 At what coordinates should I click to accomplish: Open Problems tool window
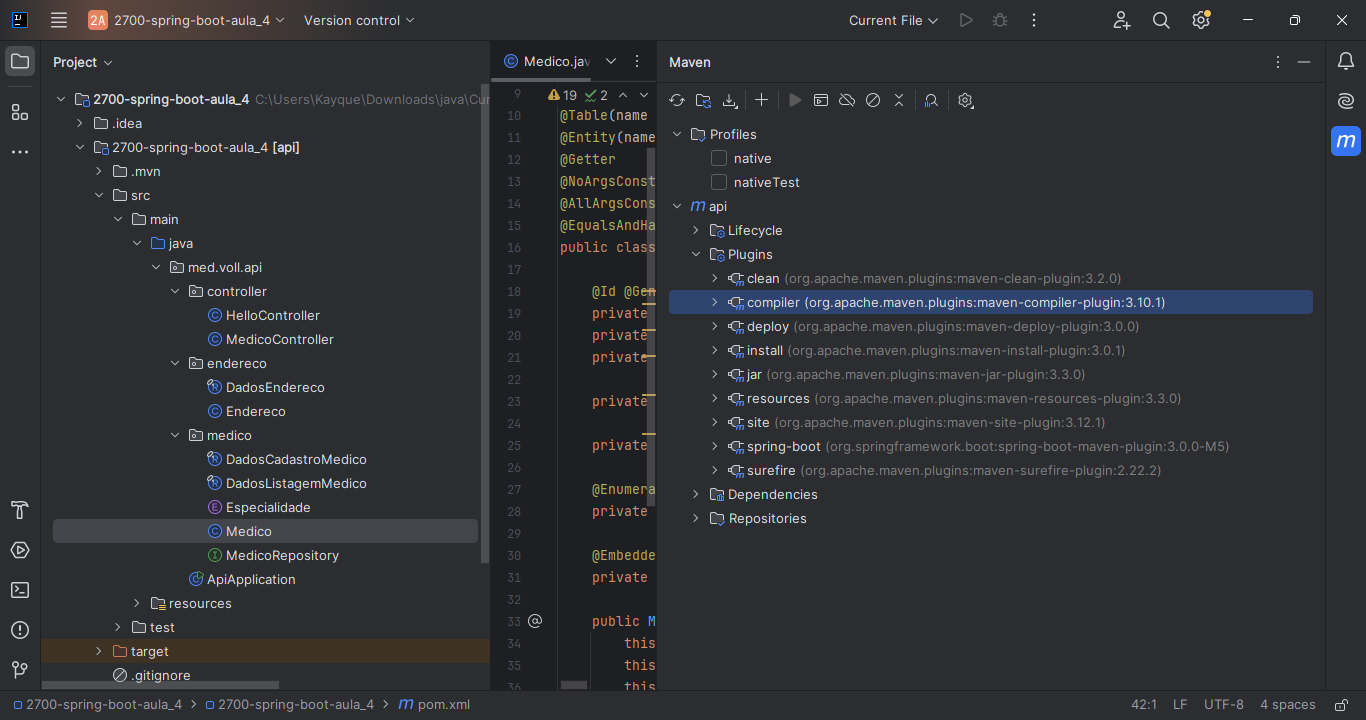[20, 630]
